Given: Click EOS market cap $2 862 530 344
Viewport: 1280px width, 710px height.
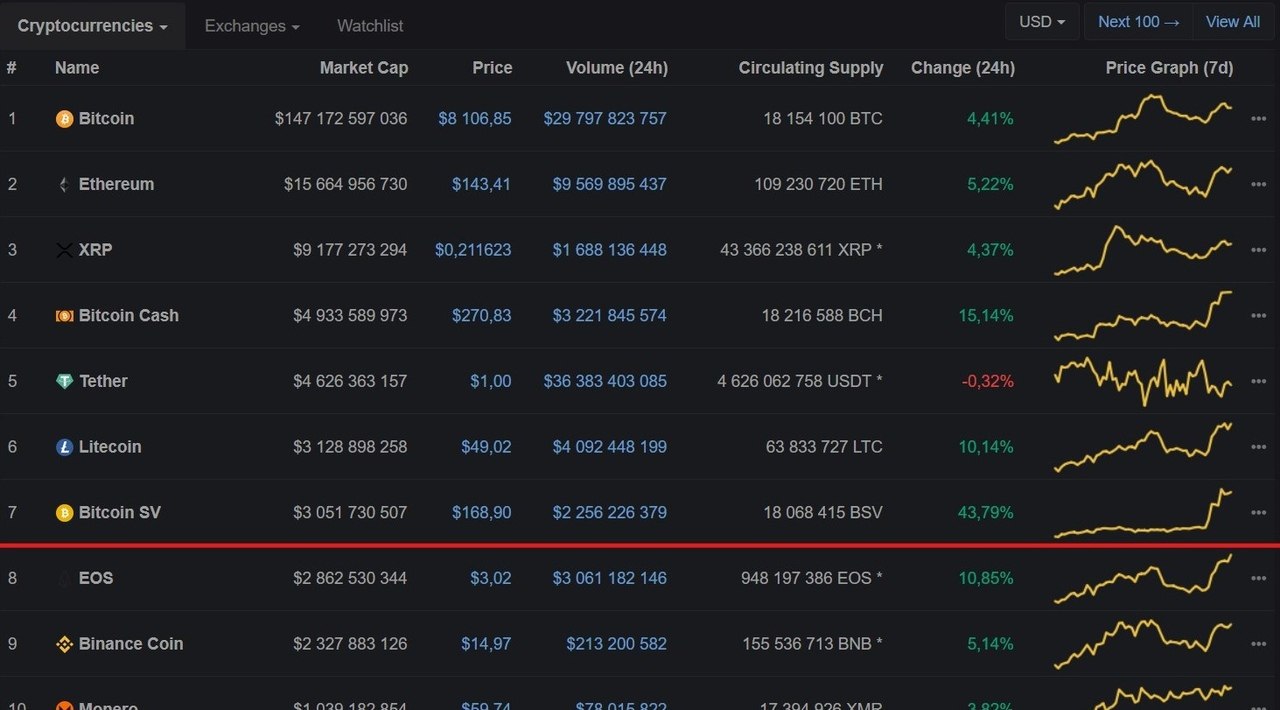Looking at the screenshot, I should point(350,578).
